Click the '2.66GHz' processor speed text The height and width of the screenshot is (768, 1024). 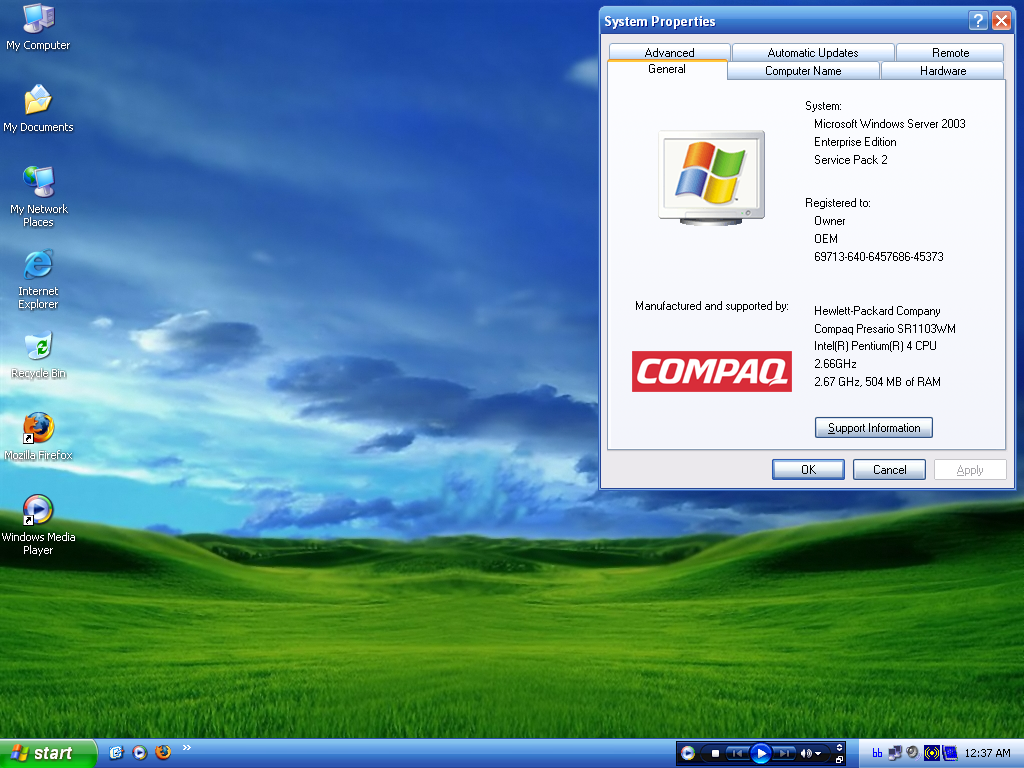pos(835,364)
